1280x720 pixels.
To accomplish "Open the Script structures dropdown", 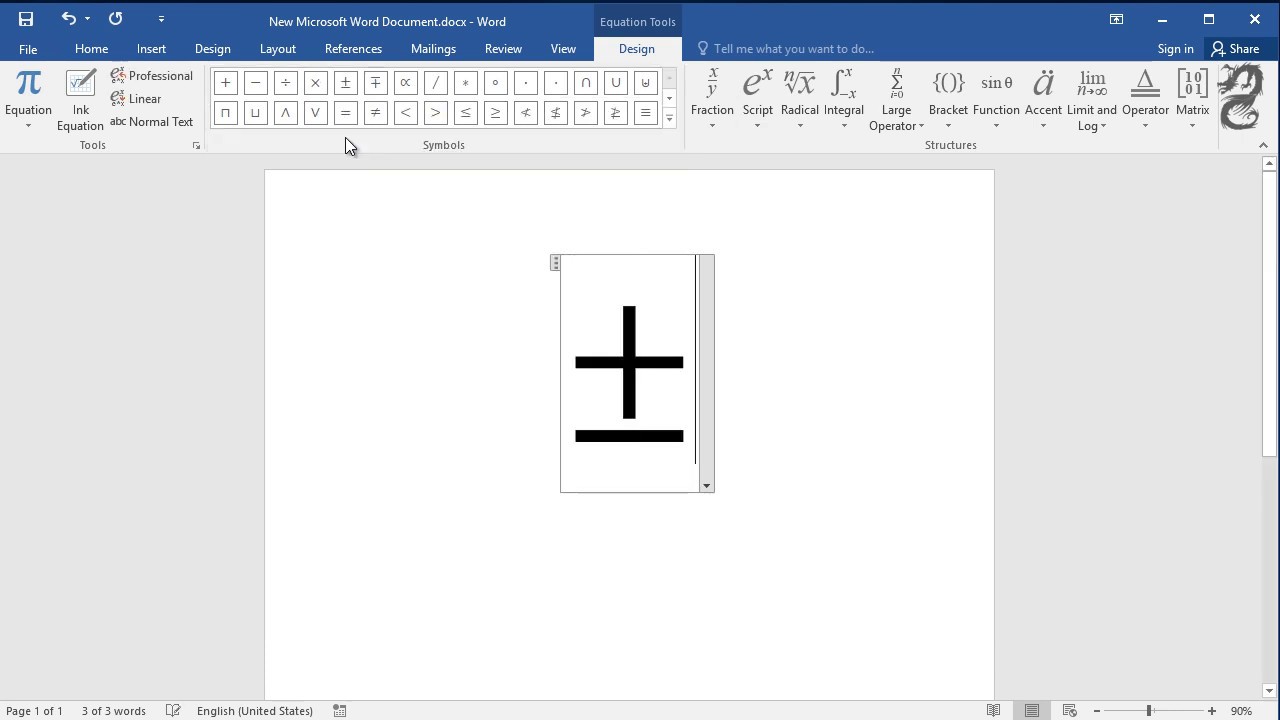I will 757,100.
